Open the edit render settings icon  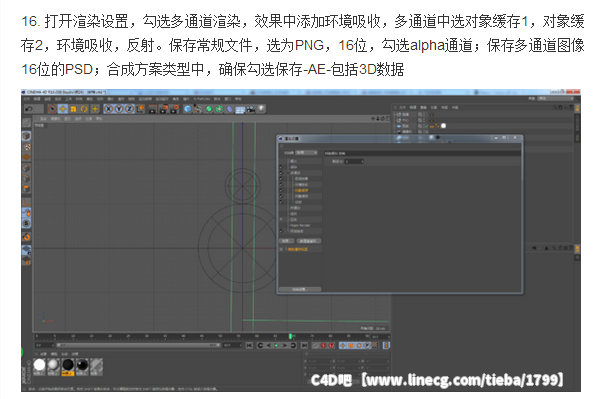pyautogui.click(x=174, y=109)
